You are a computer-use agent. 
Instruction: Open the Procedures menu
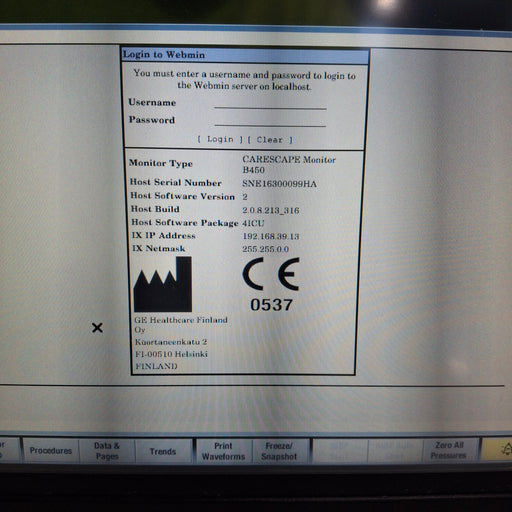pos(51,451)
